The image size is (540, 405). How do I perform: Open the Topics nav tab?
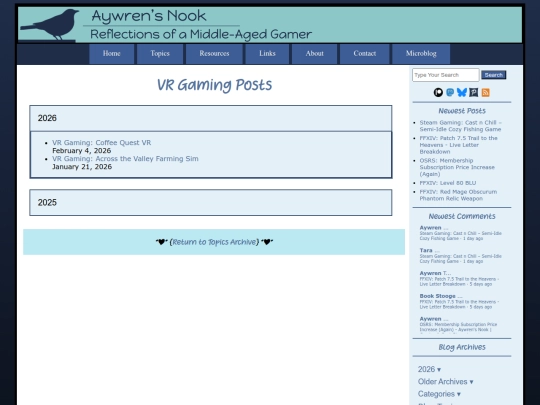[x=160, y=54]
